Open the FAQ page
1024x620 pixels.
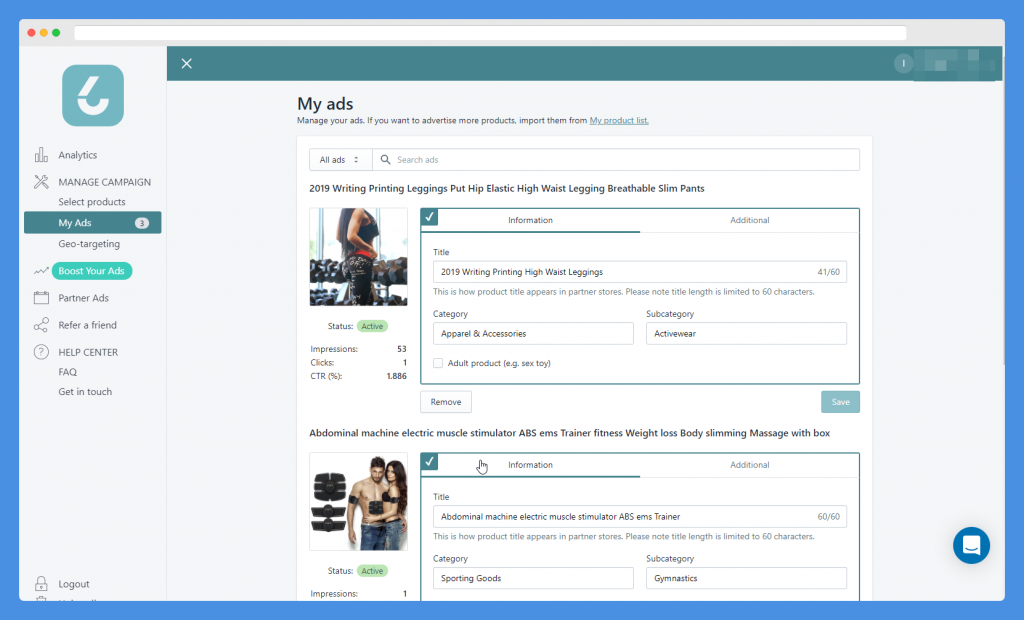tap(67, 372)
